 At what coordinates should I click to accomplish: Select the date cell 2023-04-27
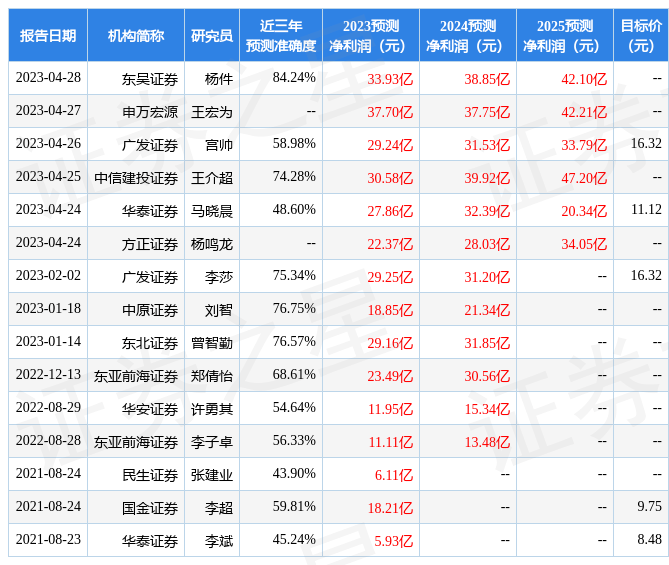48,111
